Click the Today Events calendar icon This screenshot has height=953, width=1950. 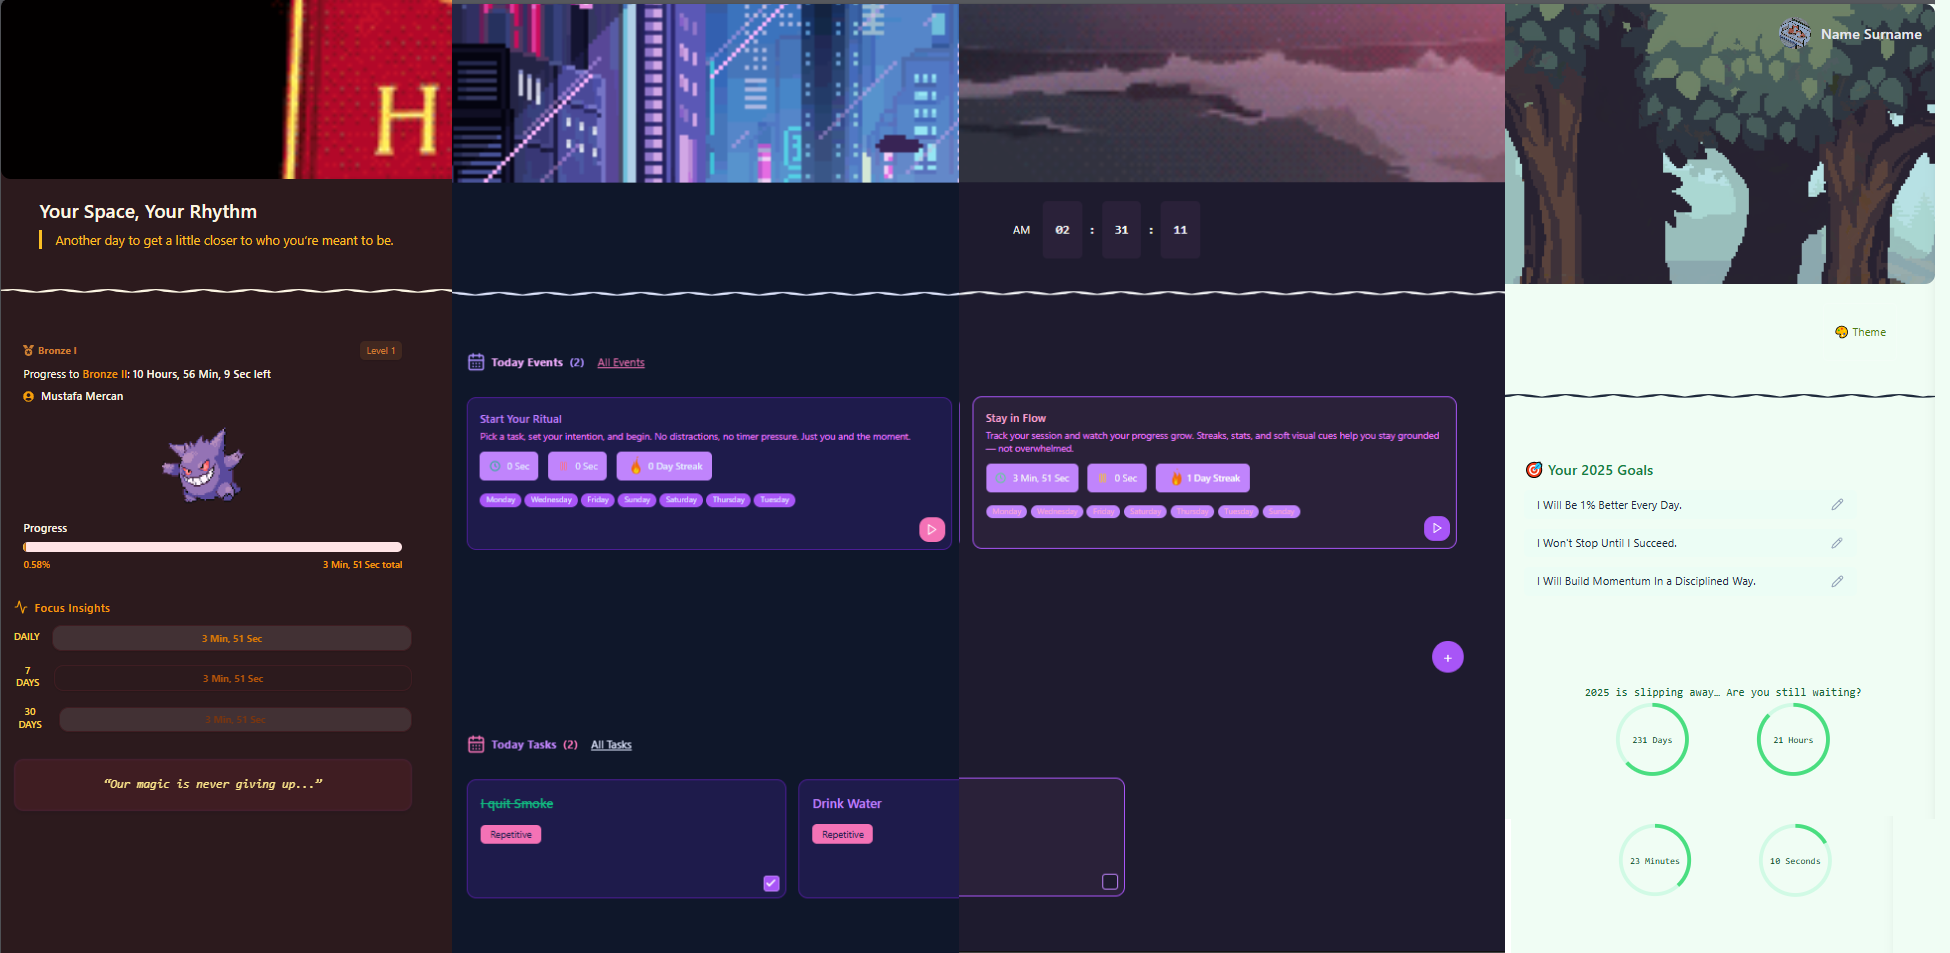pos(476,362)
